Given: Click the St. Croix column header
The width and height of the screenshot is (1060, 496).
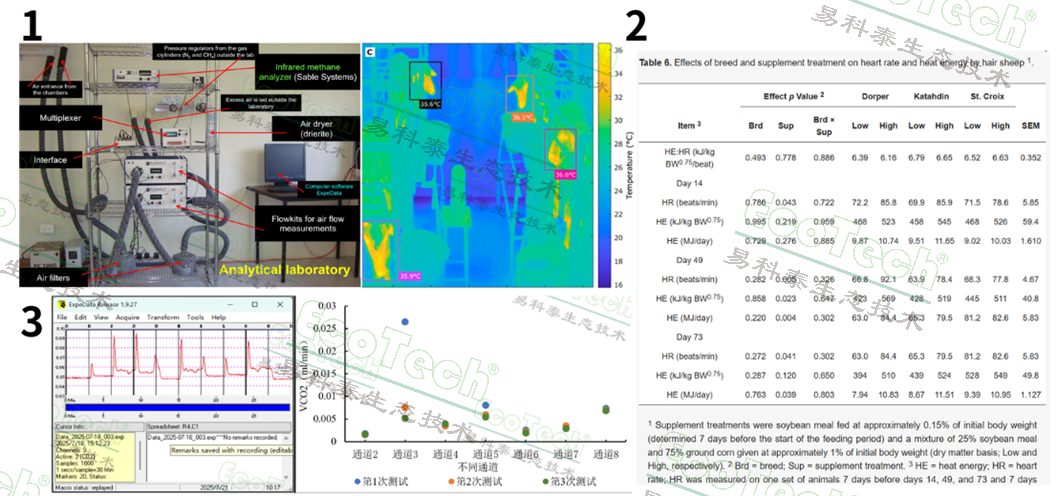Looking at the screenshot, I should tap(987, 96).
